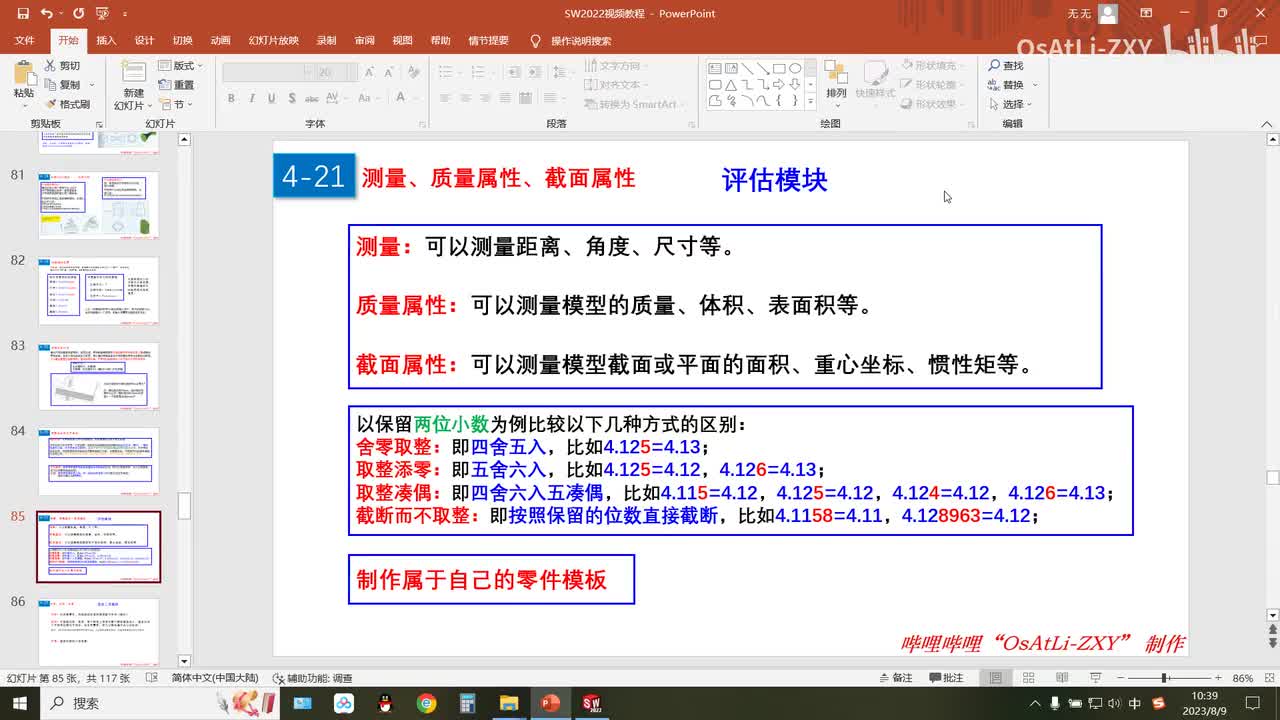Click zoom in plus button in status bar
The width and height of the screenshot is (1280, 720).
1220,678
